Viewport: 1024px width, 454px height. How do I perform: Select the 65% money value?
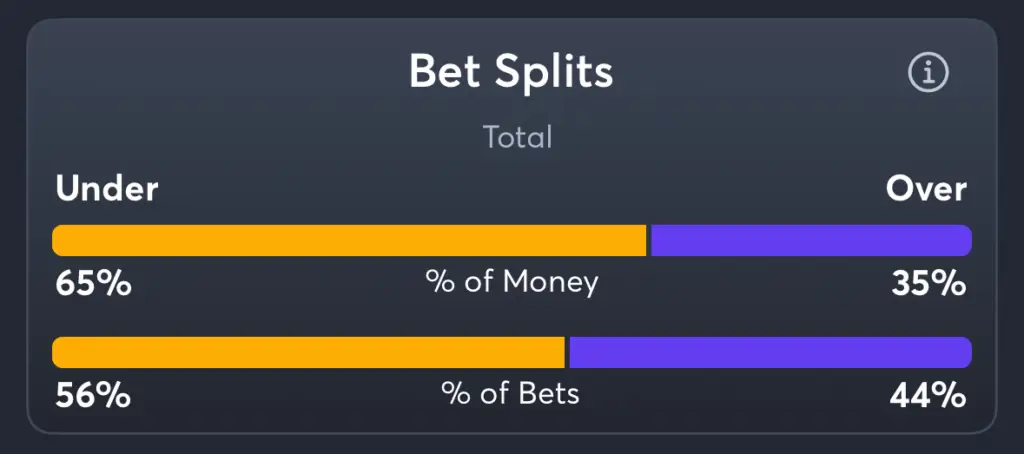[93, 284]
